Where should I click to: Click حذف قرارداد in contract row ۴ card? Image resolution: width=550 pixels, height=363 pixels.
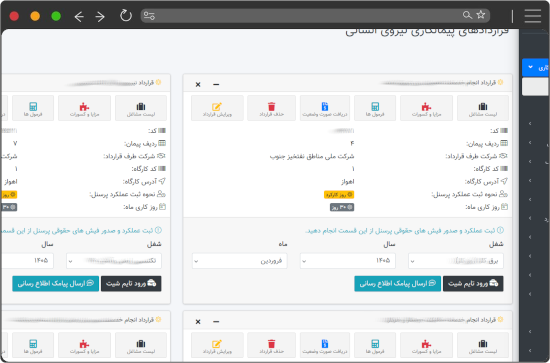(271, 108)
